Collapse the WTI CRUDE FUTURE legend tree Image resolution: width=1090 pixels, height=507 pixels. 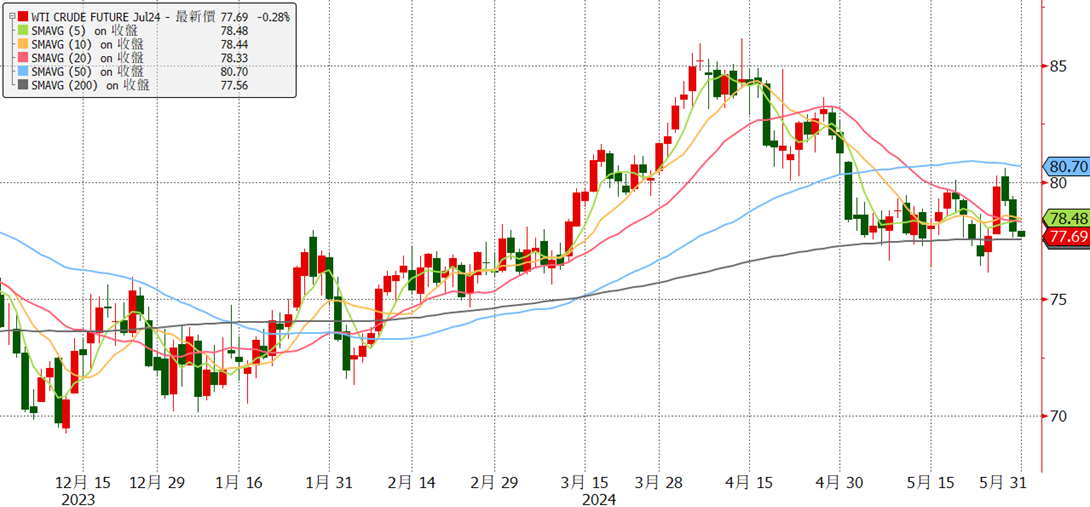point(11,15)
